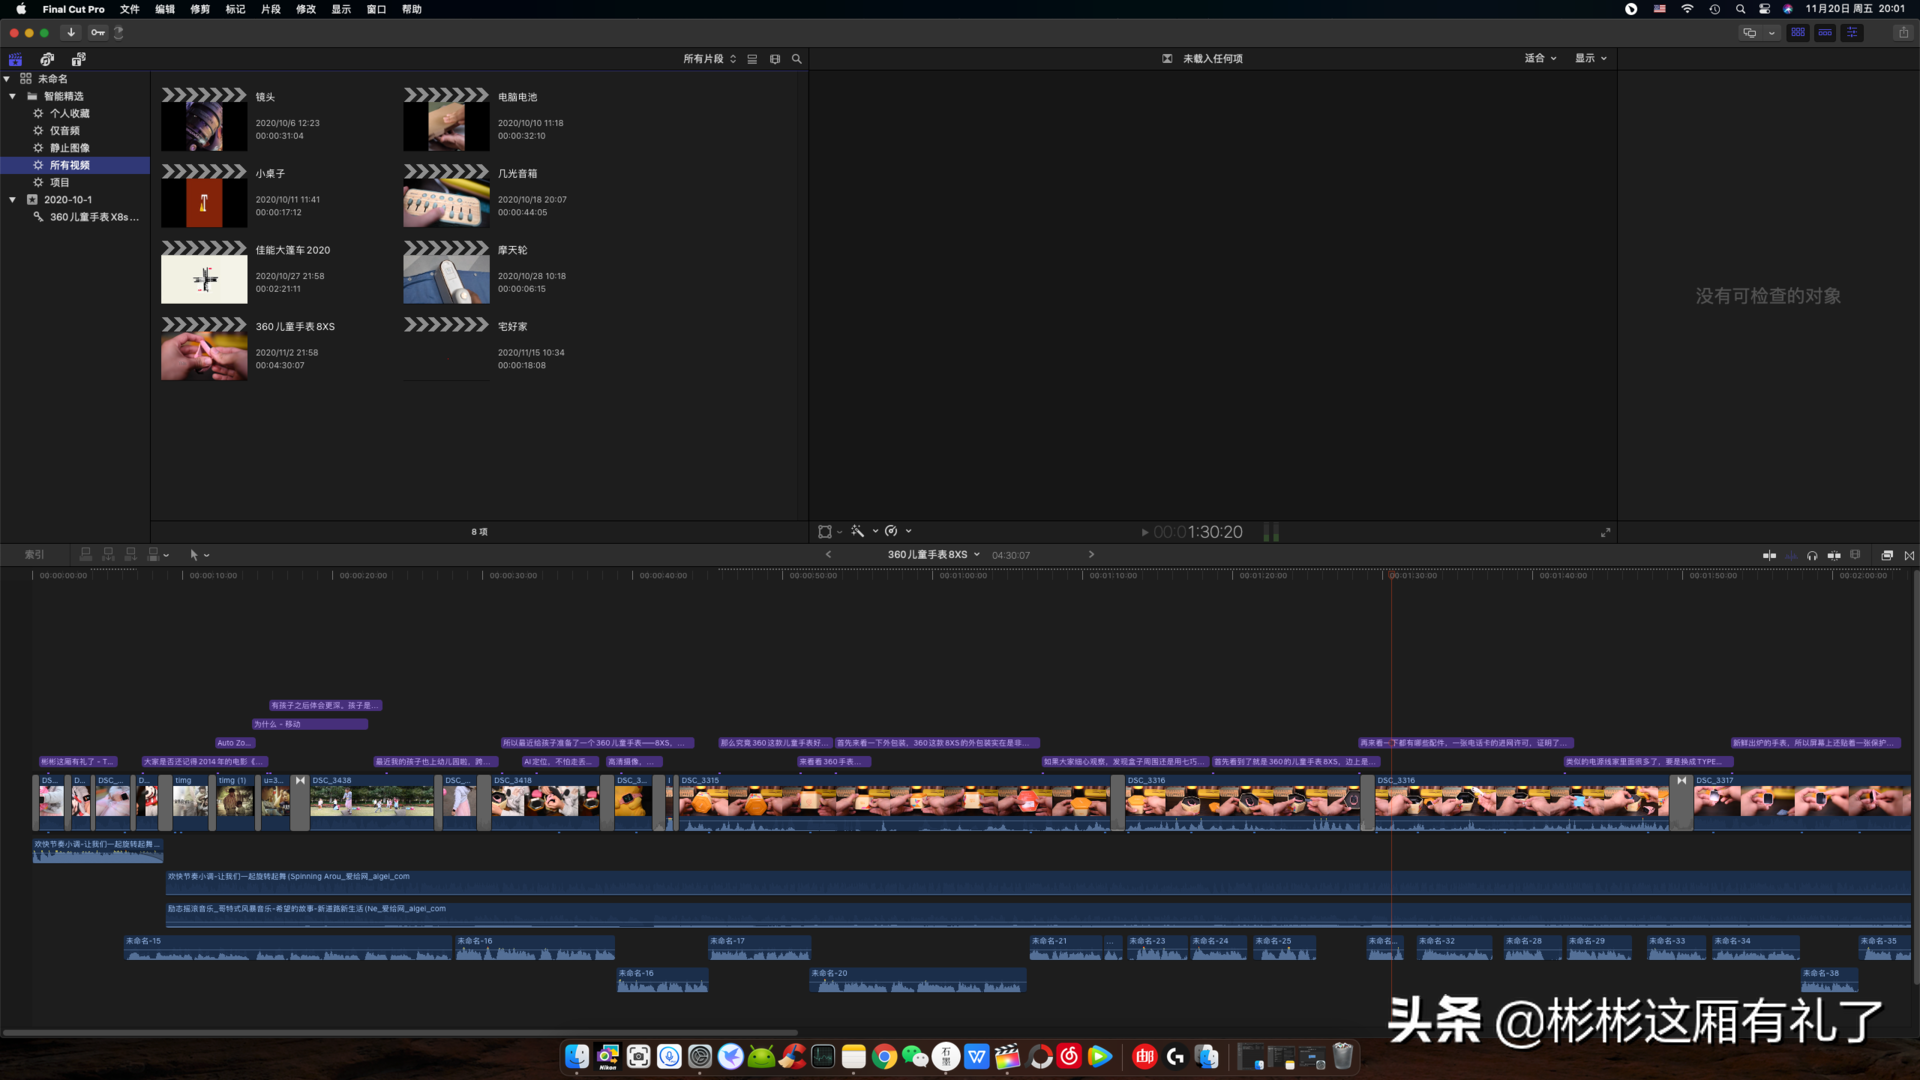Click the 索引 index button
The height and width of the screenshot is (1080, 1920).
[x=34, y=555]
